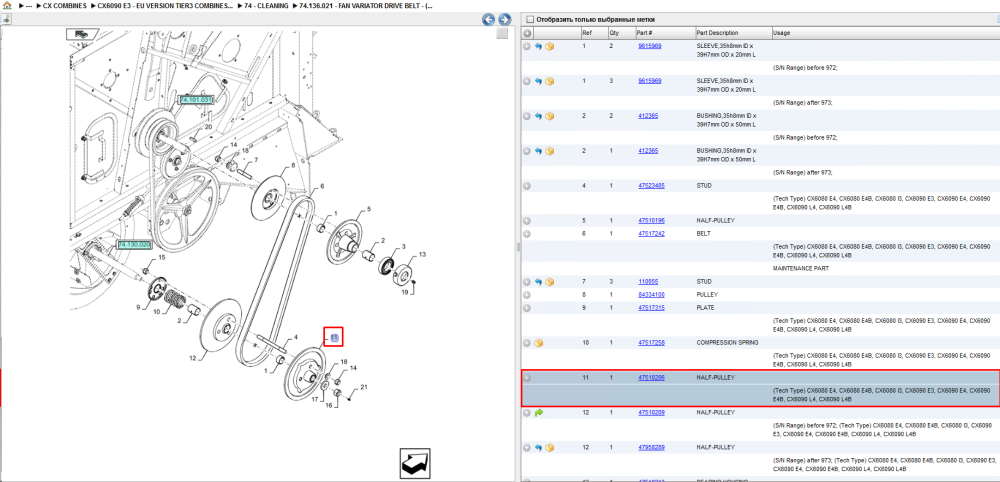Open part link 47523485

(x=651, y=186)
